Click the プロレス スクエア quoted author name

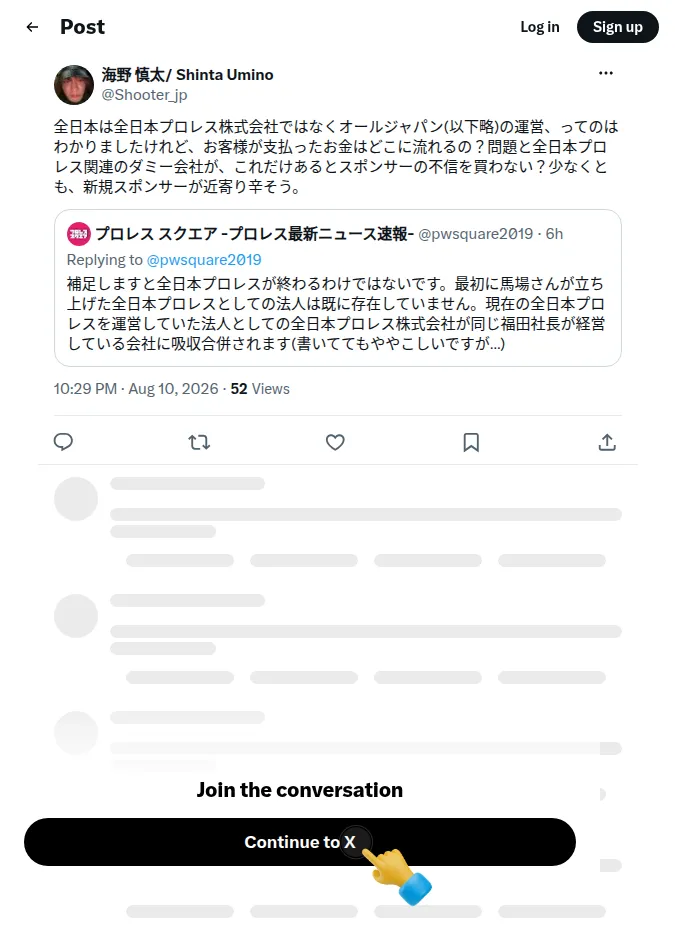tap(254, 234)
